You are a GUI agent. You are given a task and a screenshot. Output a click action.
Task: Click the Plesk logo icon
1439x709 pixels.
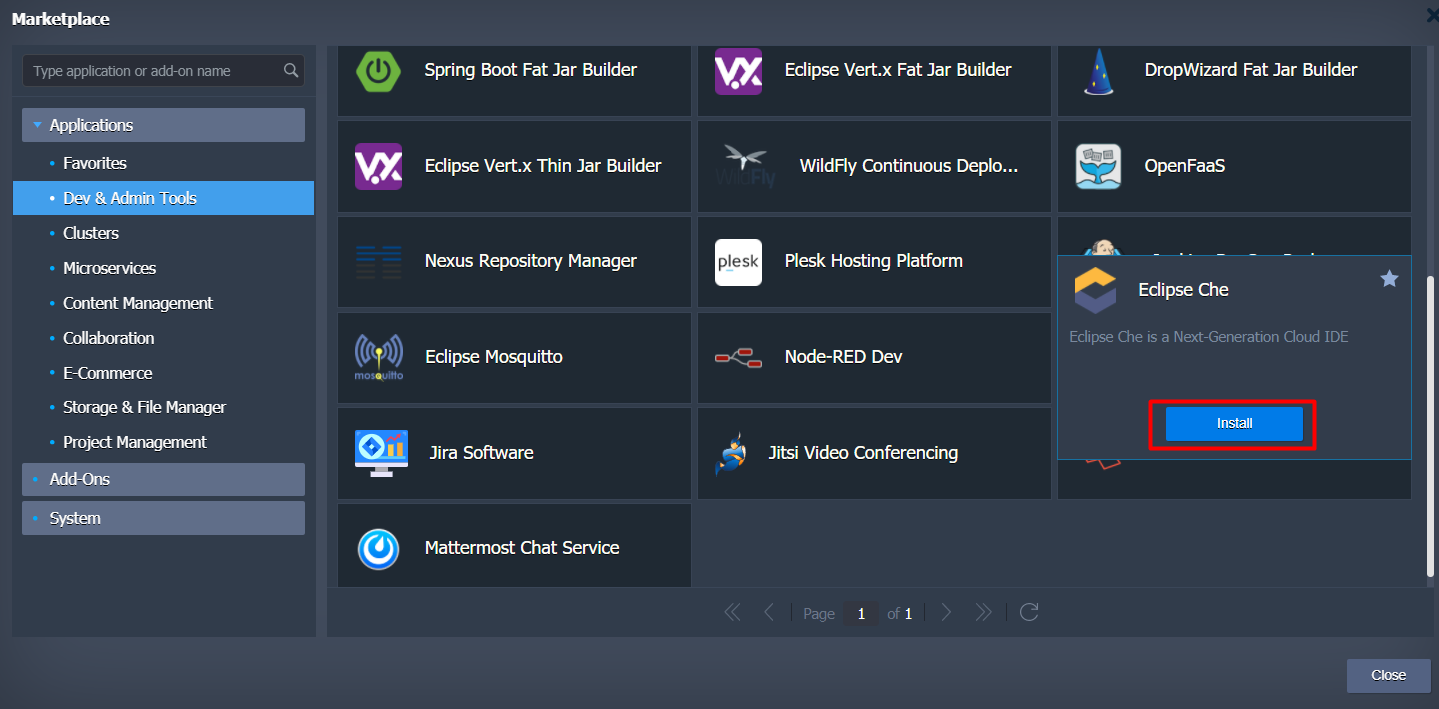pos(738,262)
